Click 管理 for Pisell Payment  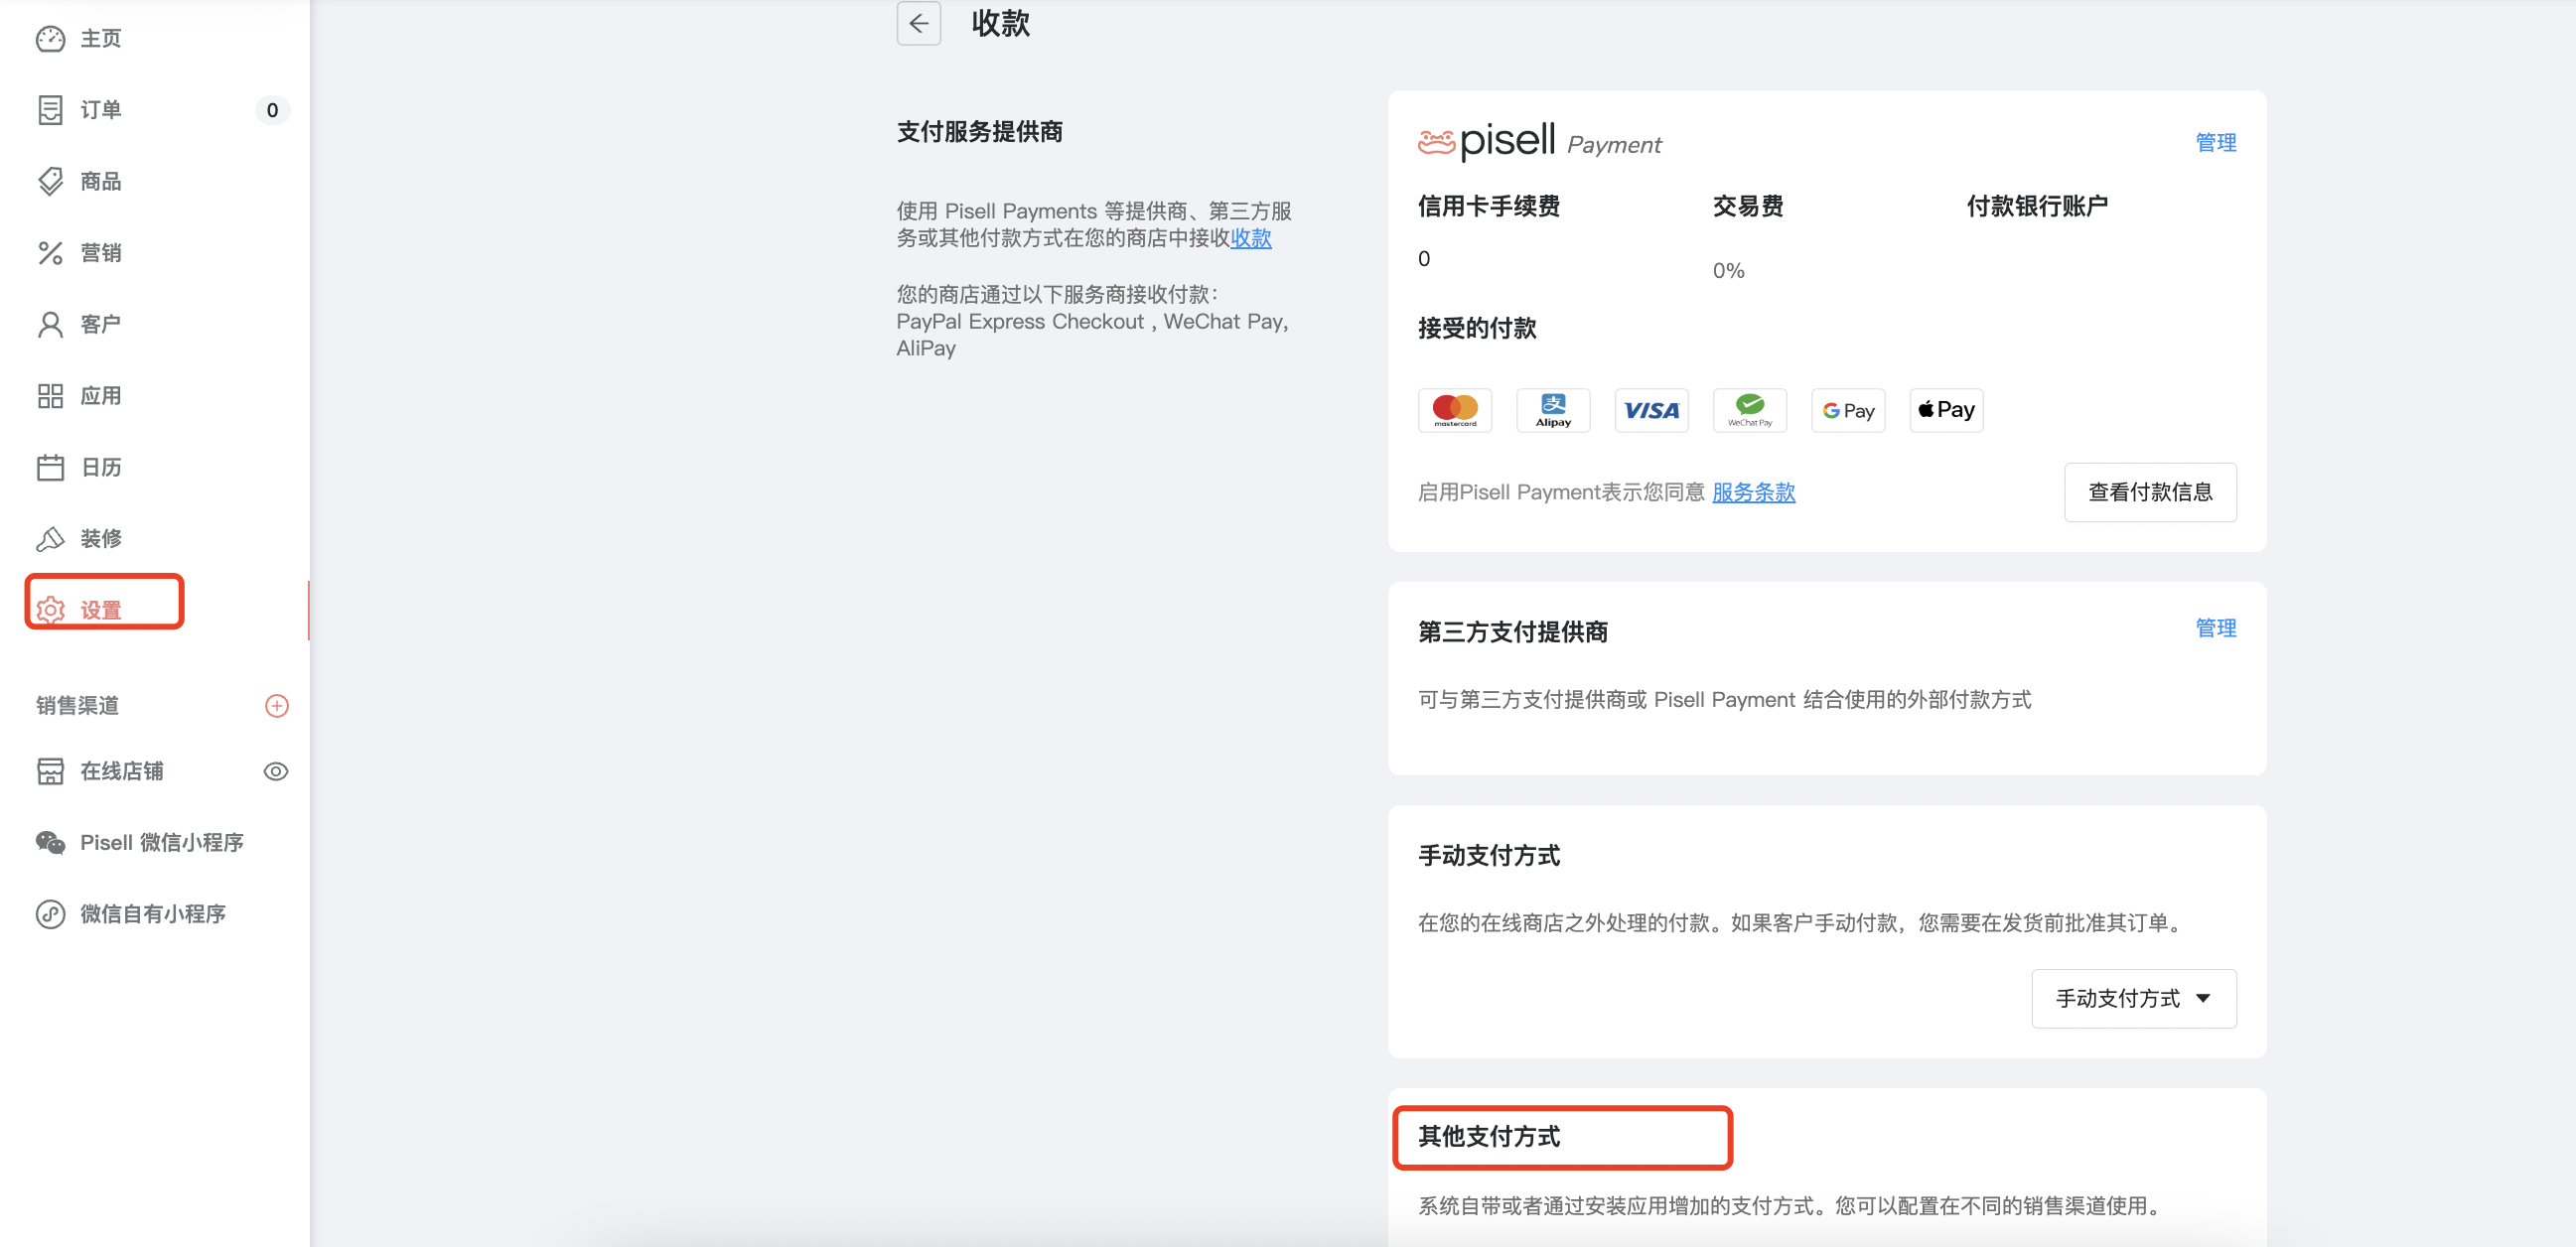coord(2216,142)
